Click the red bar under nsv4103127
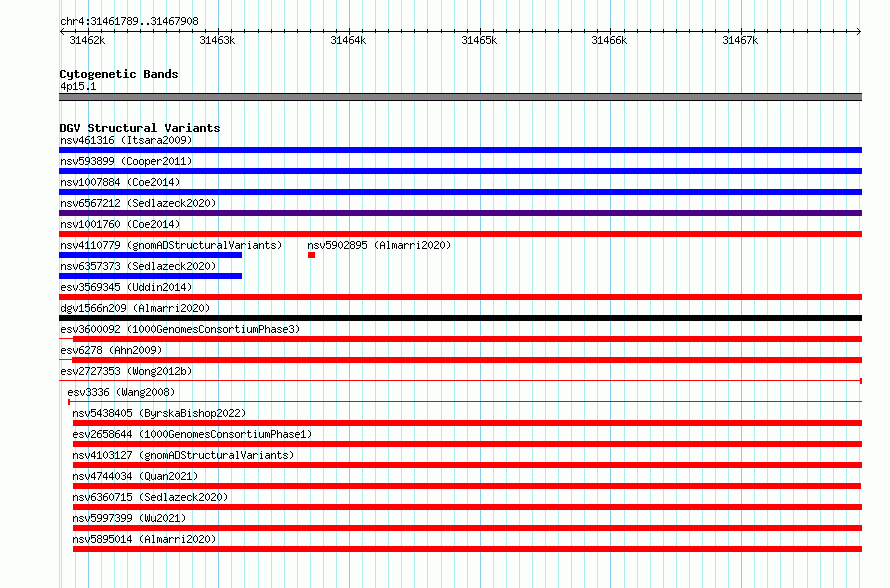 tap(467, 465)
